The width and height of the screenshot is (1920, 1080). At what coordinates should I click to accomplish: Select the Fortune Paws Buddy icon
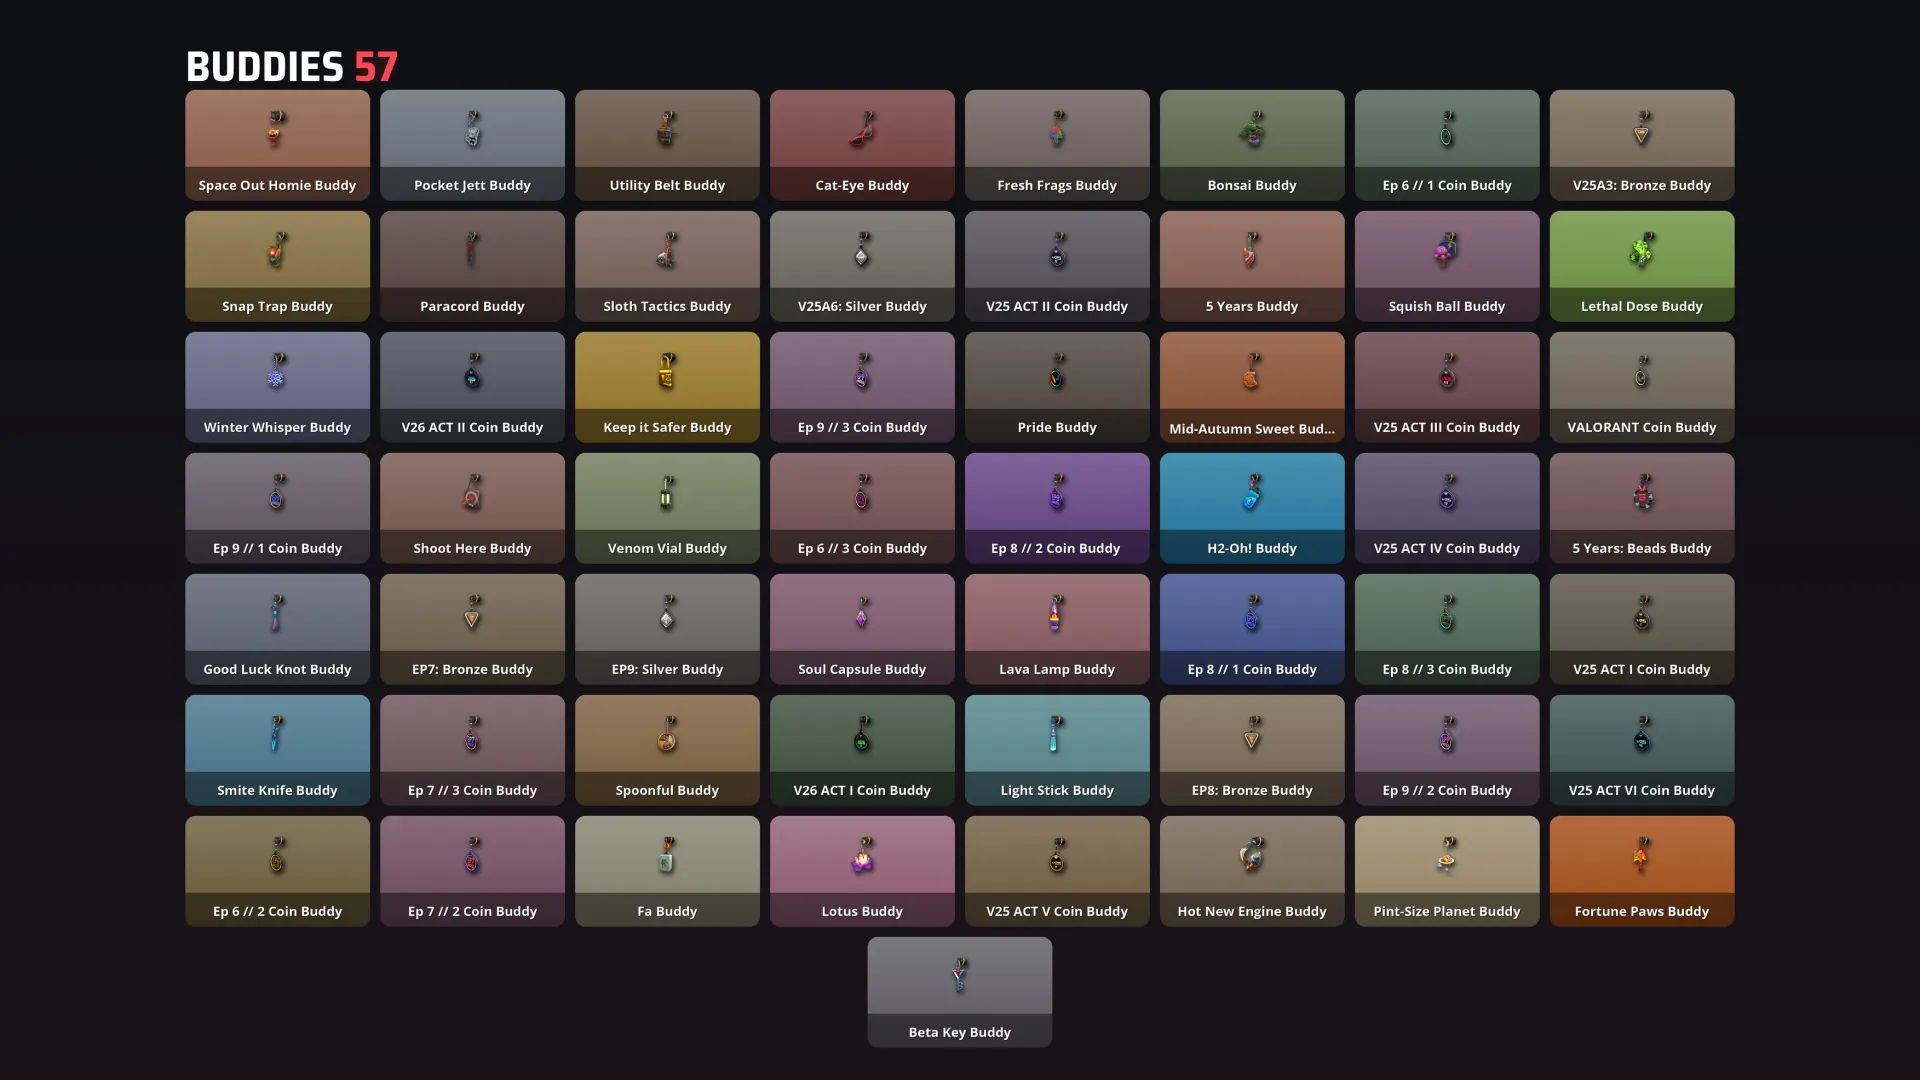[1641, 855]
